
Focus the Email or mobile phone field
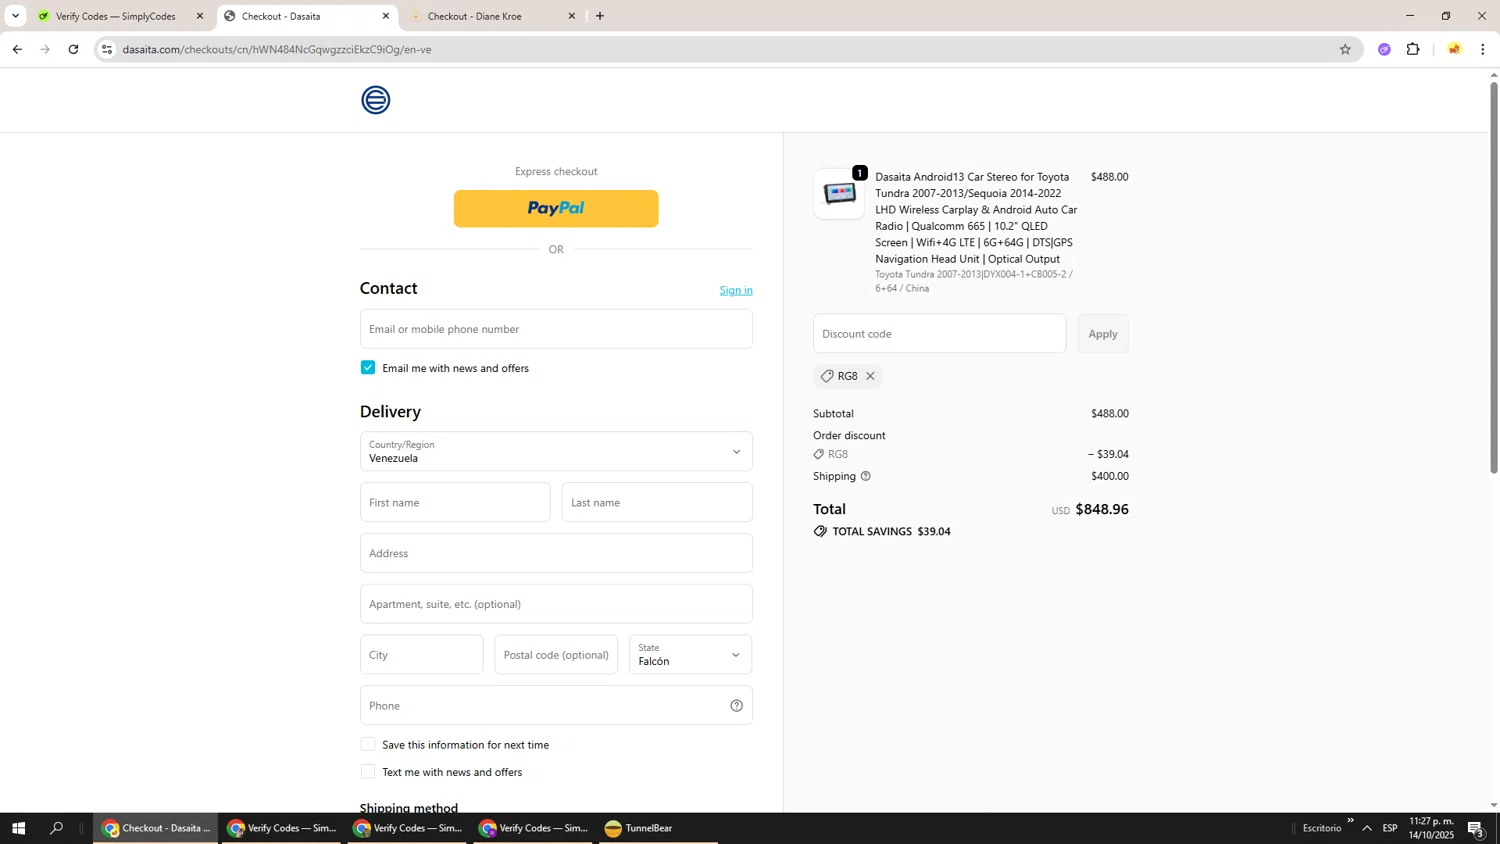[x=556, y=329]
